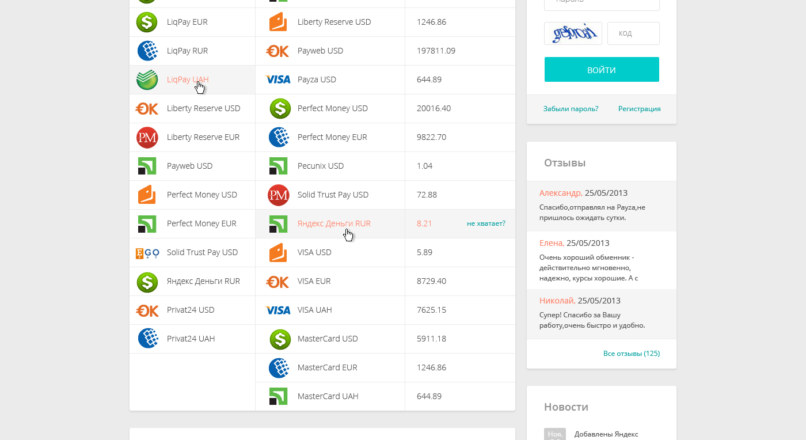Click the VISA logo beside VISA UAH
The height and width of the screenshot is (440, 806).
[278, 310]
